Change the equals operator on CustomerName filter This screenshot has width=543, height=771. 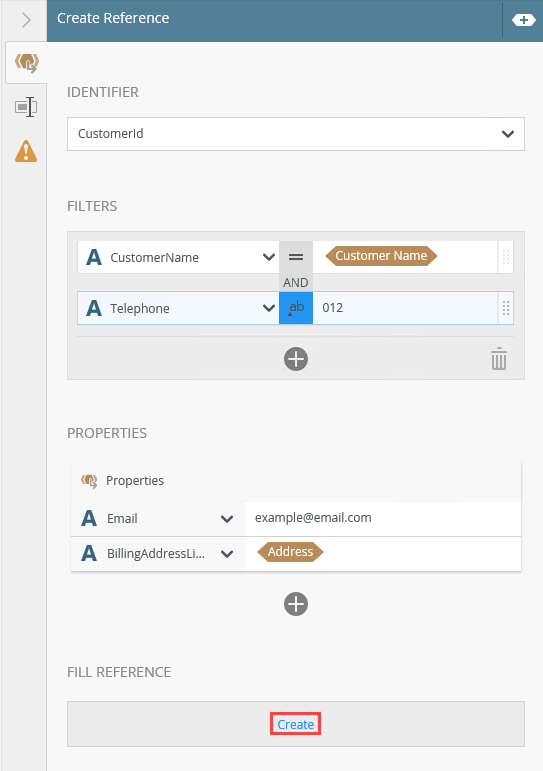point(296,257)
